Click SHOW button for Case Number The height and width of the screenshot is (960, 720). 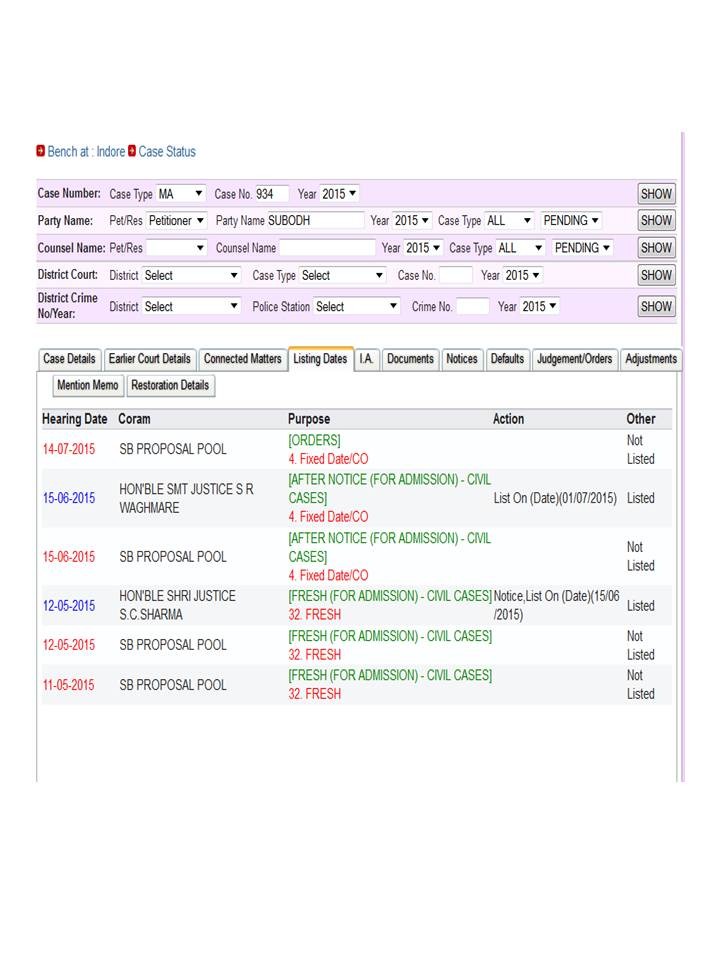(656, 193)
